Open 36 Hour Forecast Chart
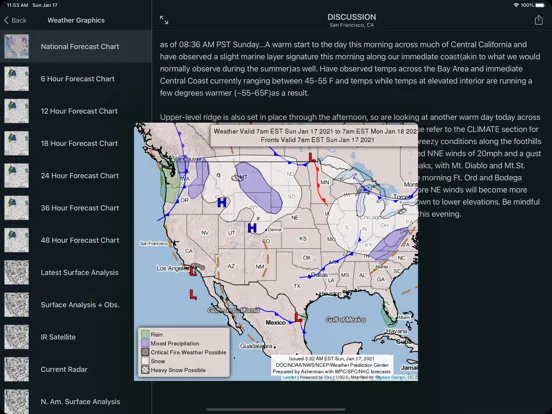Image resolution: width=552 pixels, height=414 pixels. point(76,208)
